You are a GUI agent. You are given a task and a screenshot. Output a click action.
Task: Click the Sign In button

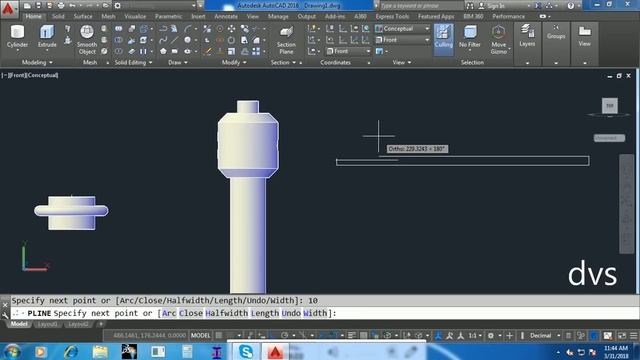coord(492,6)
